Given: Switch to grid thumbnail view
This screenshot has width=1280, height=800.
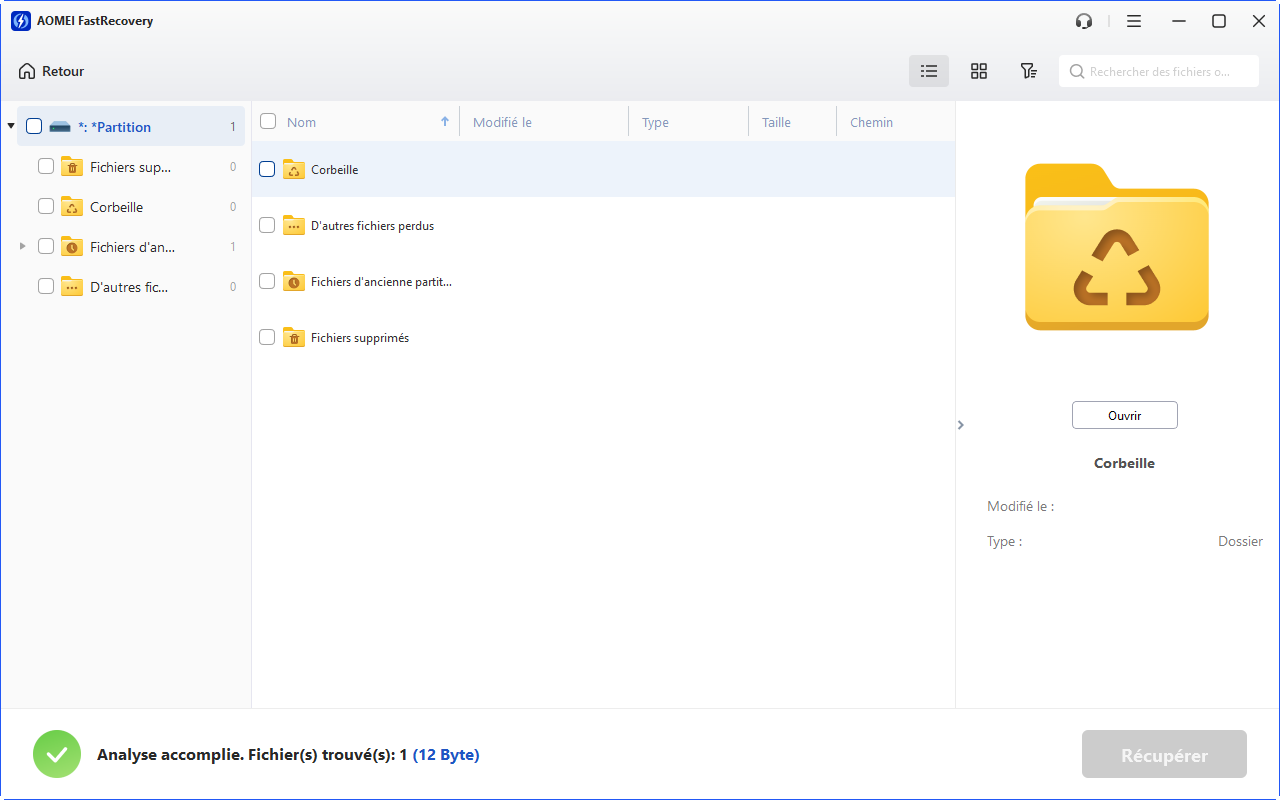Looking at the screenshot, I should [978, 71].
